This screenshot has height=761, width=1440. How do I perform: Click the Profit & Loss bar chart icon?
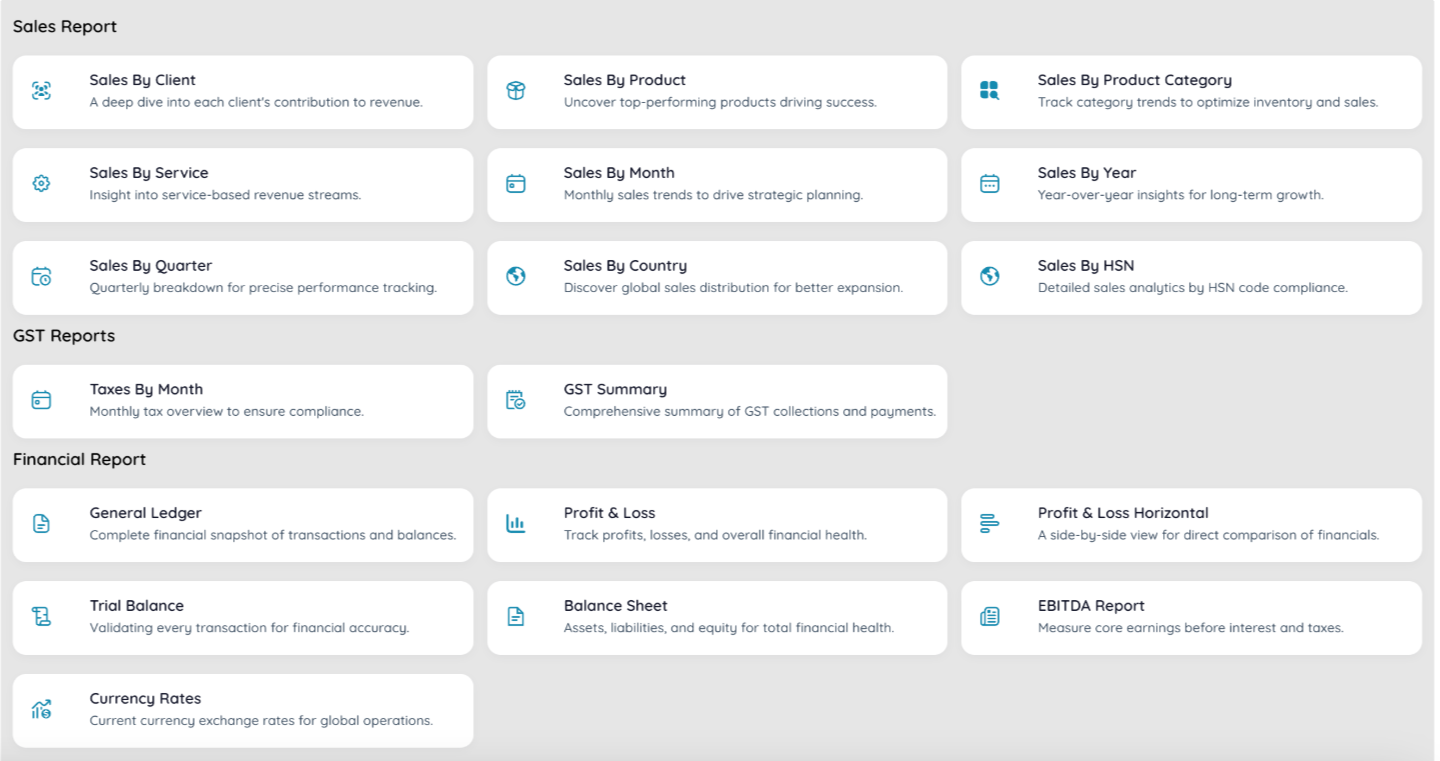515,523
